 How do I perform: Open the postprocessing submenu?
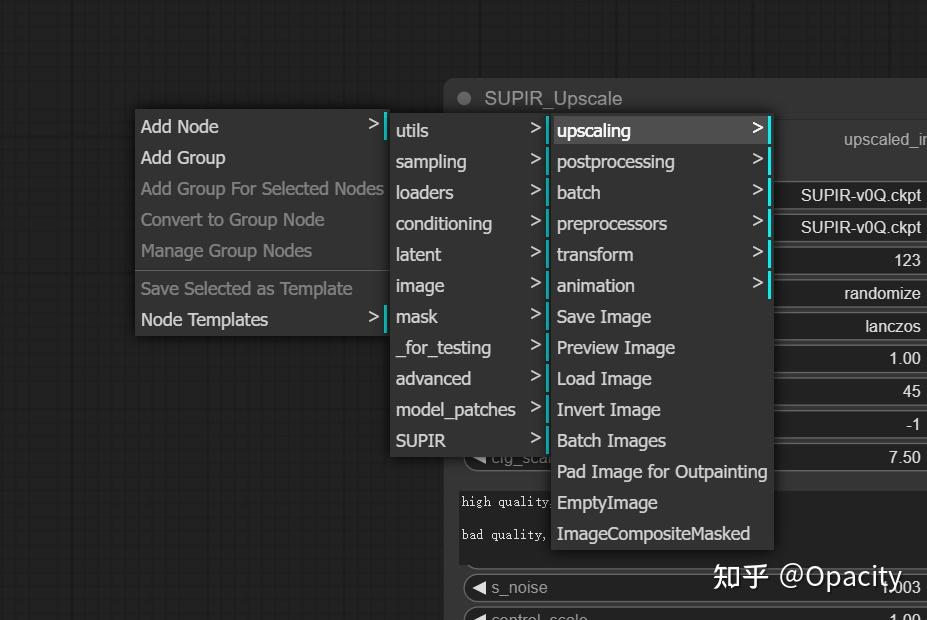660,161
